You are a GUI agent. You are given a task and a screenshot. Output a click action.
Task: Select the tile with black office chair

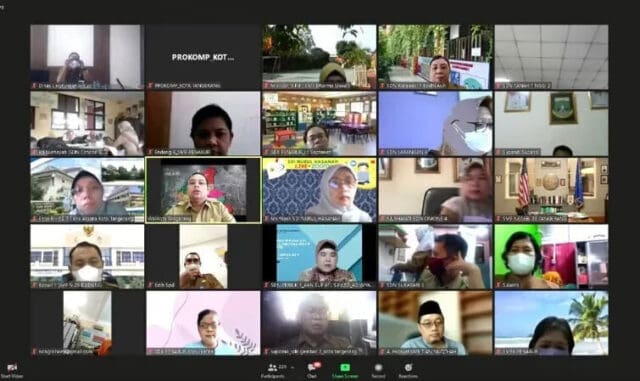tap(436, 190)
